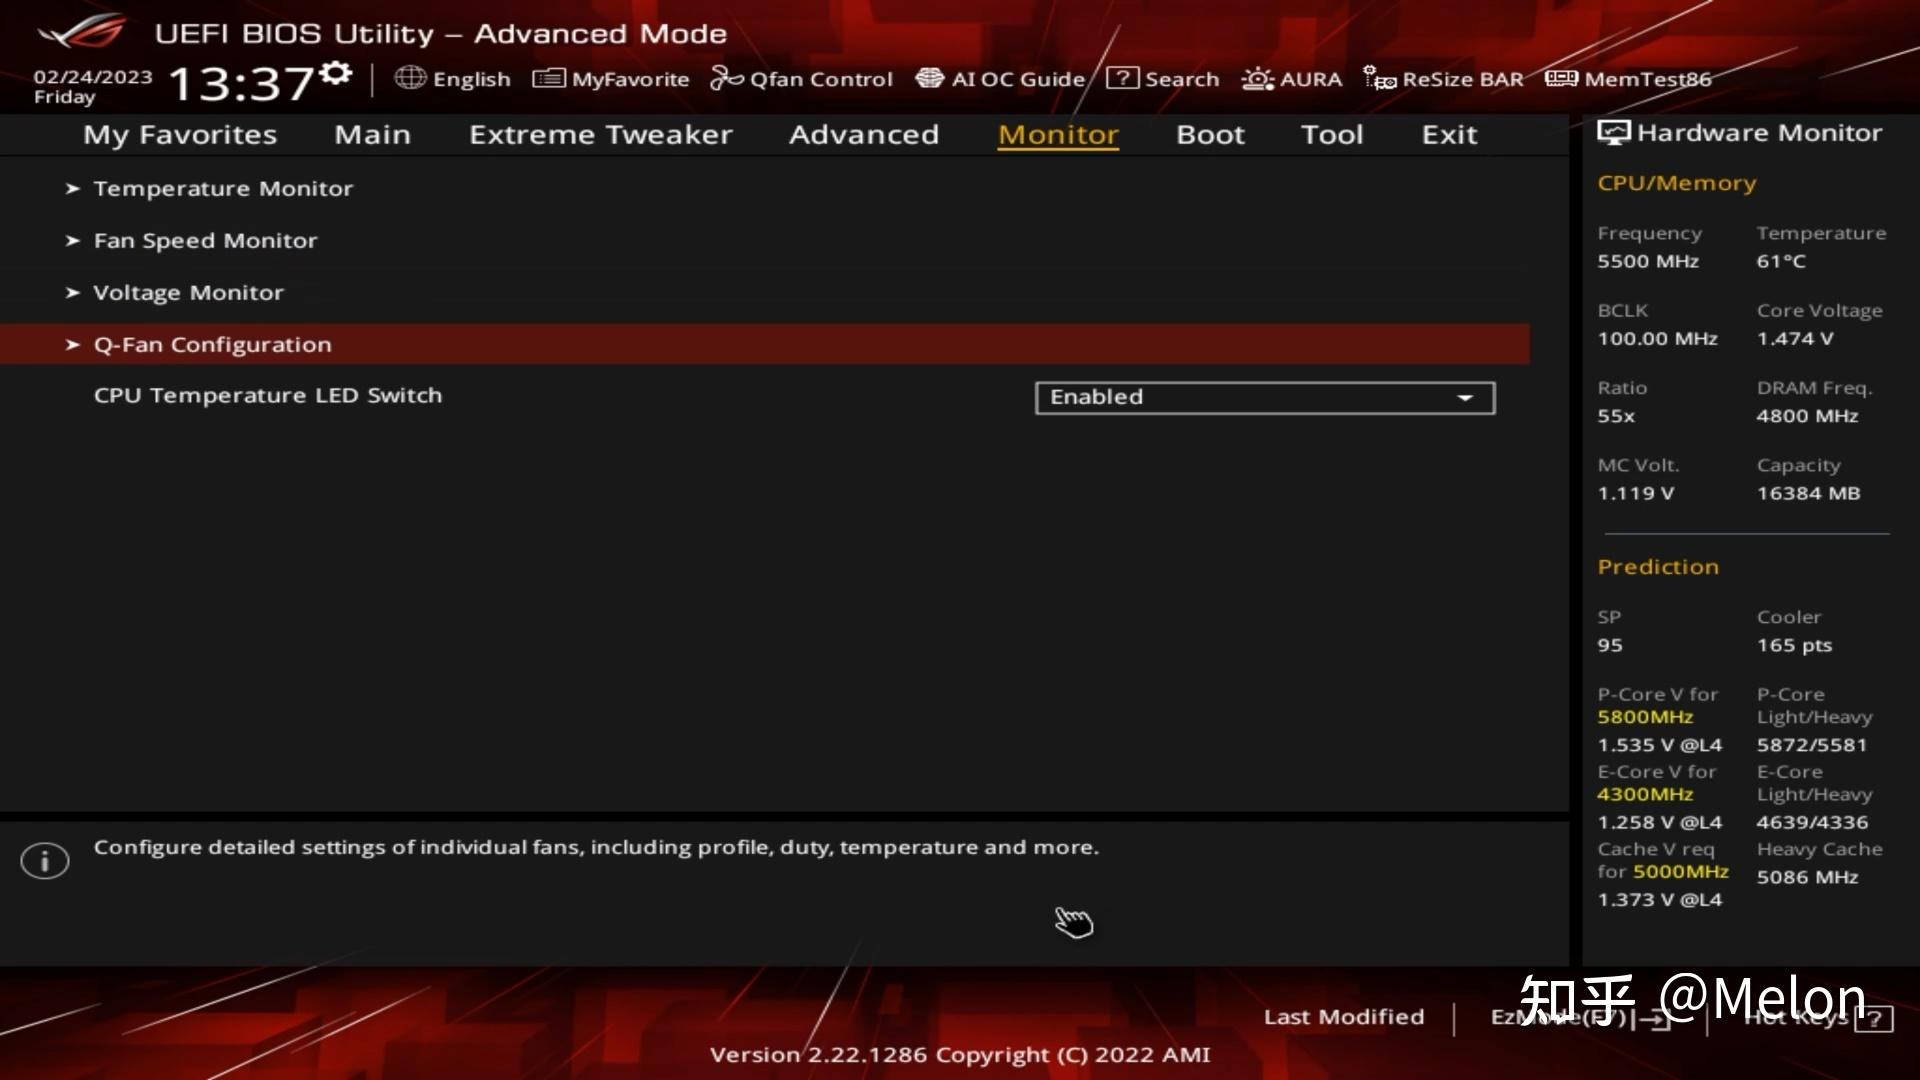
Task: Click the ReSize BAR label
Action: pyautogui.click(x=1463, y=79)
